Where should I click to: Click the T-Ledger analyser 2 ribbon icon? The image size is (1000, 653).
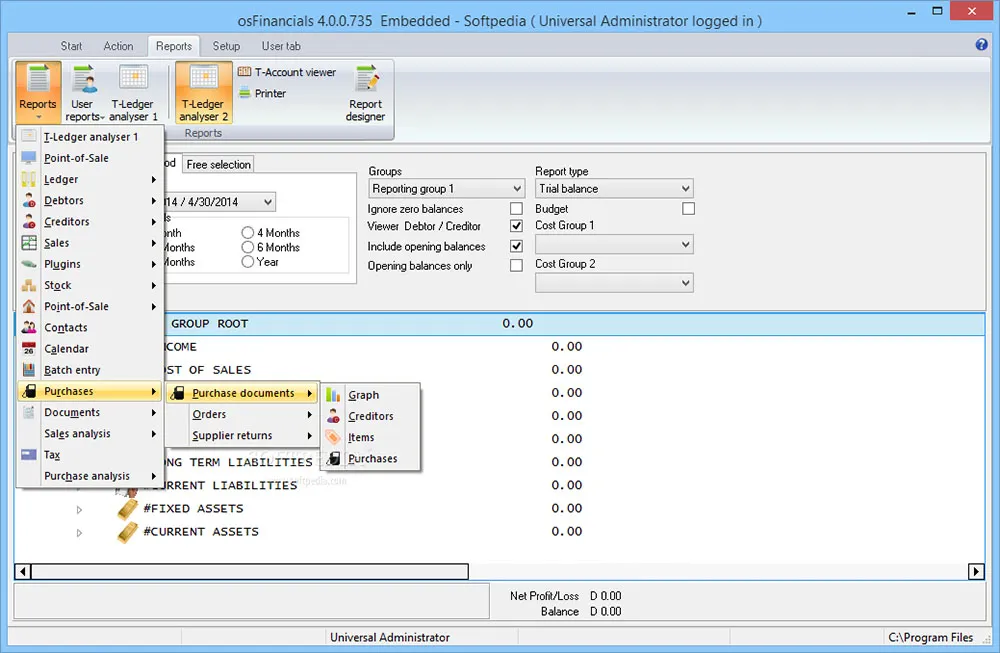point(204,92)
